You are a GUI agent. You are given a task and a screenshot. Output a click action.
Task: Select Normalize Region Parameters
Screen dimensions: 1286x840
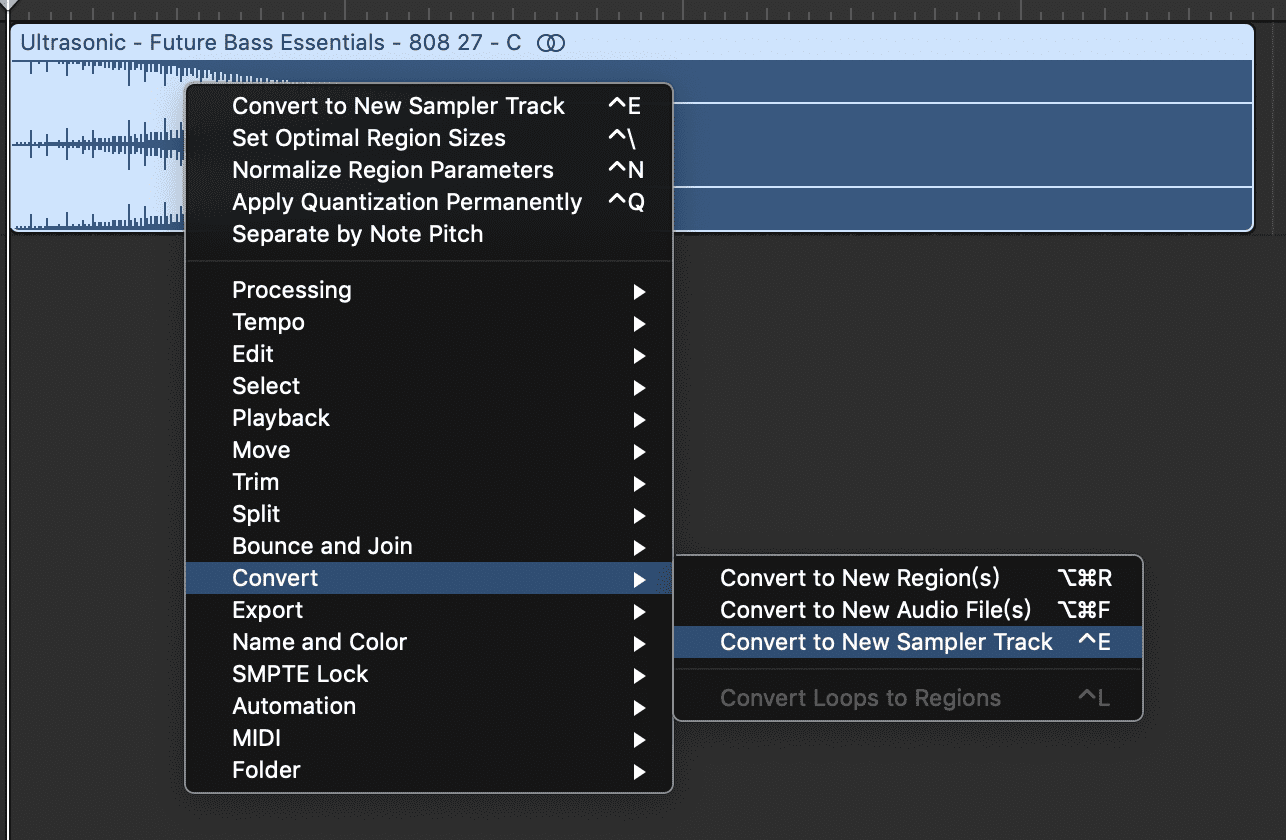tap(392, 170)
